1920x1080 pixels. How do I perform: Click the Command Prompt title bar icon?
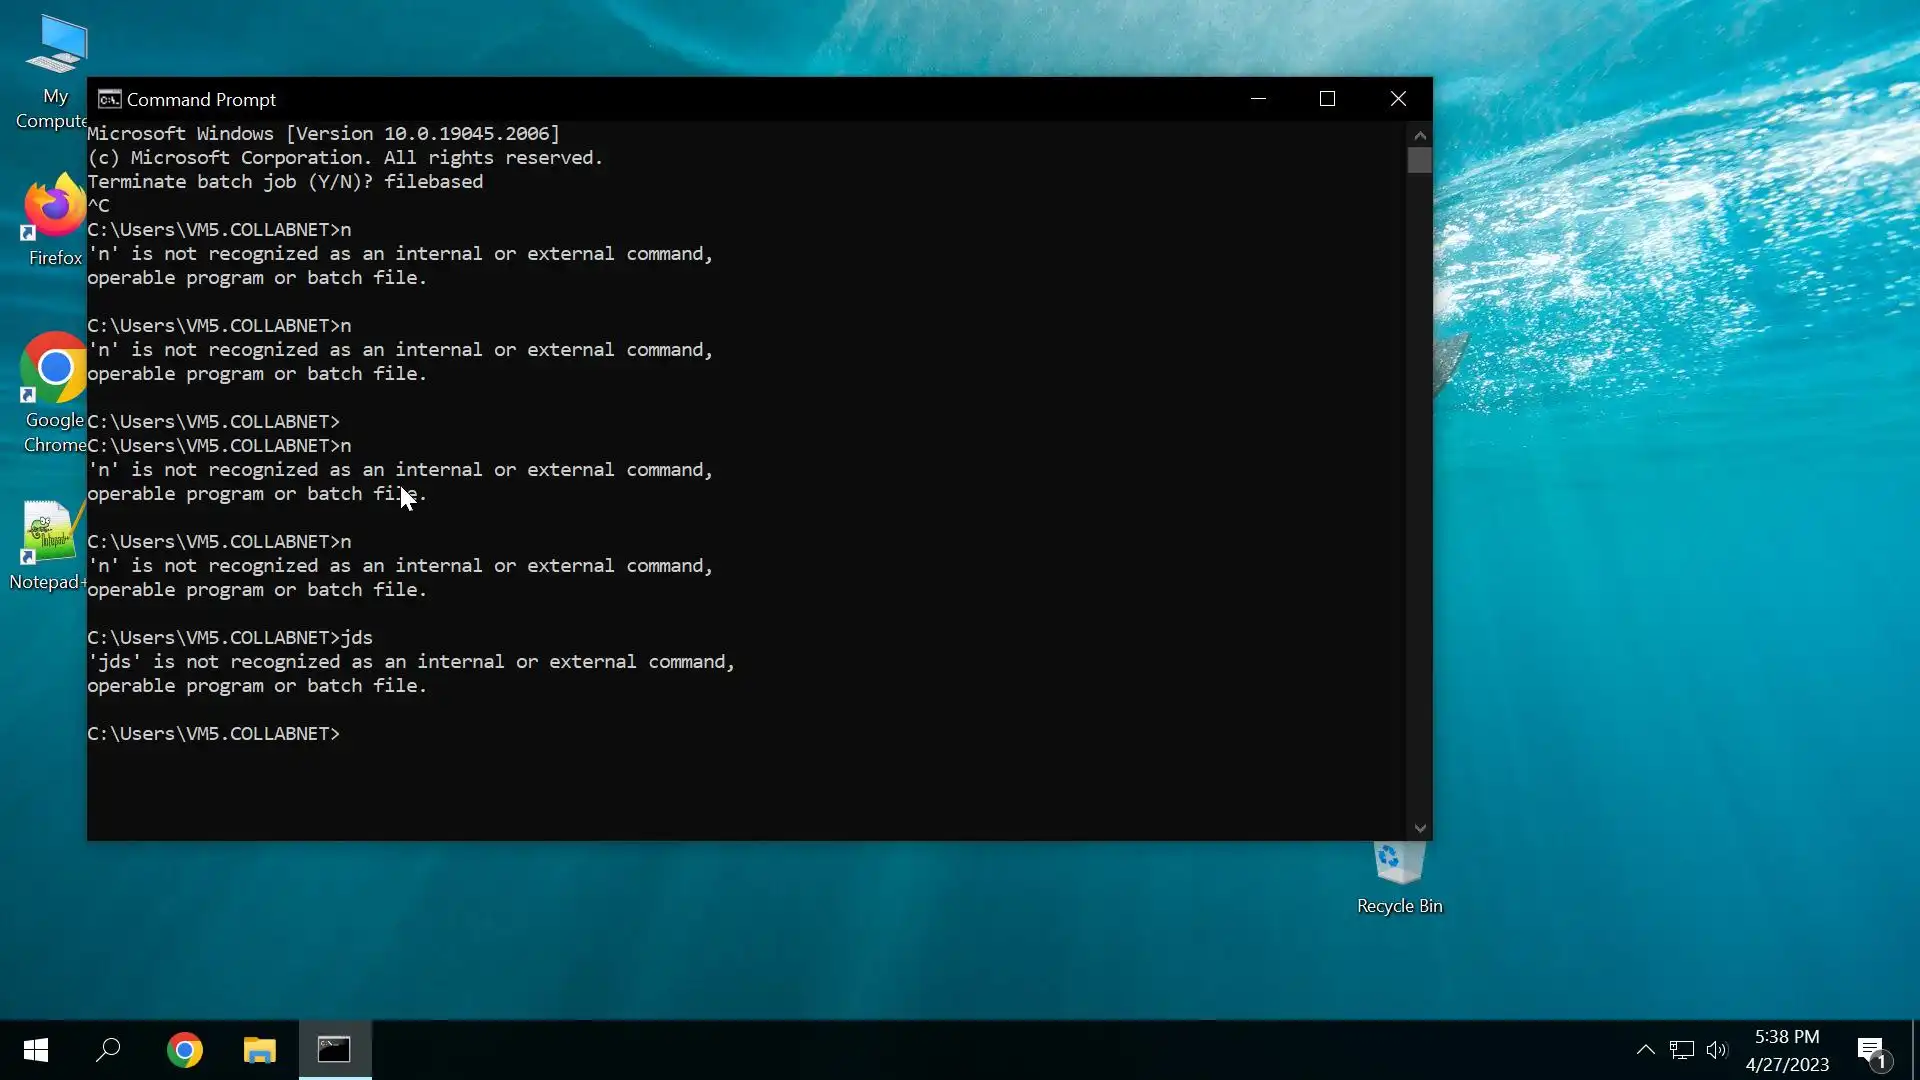109,99
